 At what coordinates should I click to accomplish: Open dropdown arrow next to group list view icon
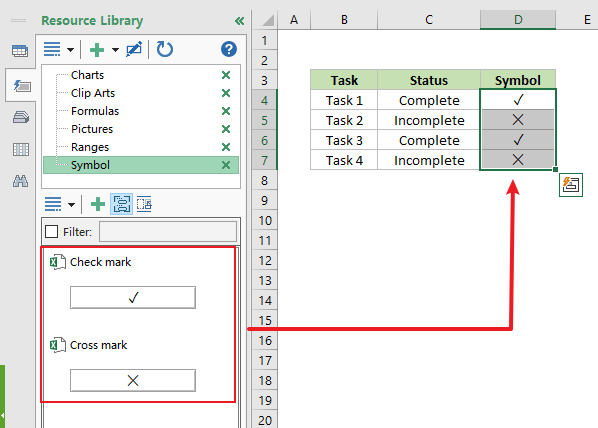70,50
